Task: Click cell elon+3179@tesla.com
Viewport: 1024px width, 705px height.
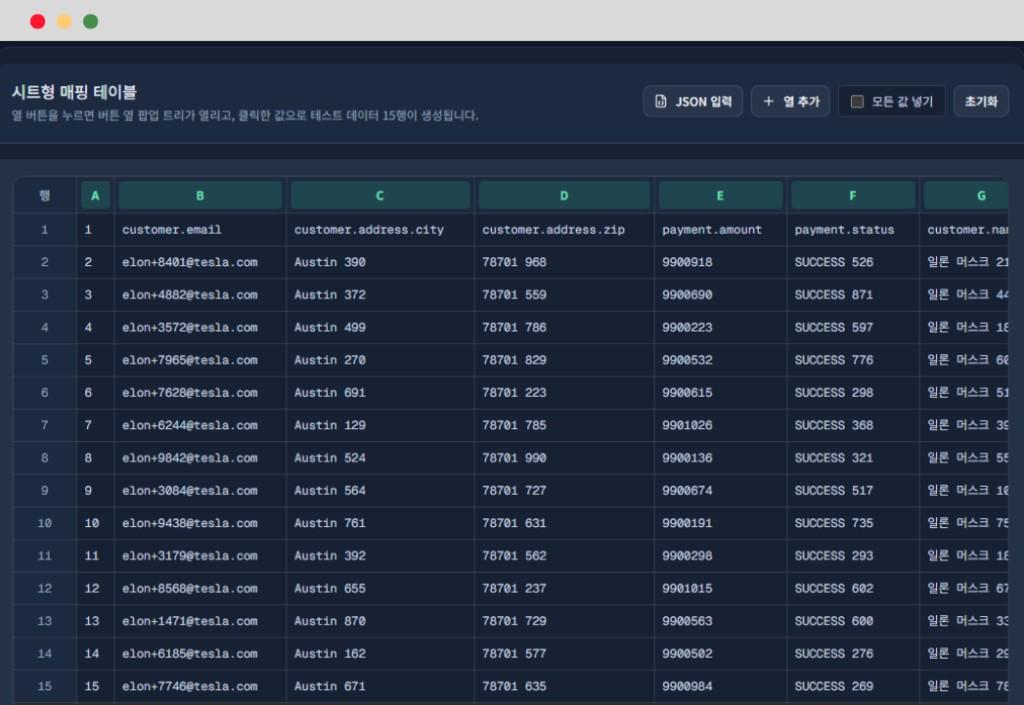Action: click(x=200, y=556)
